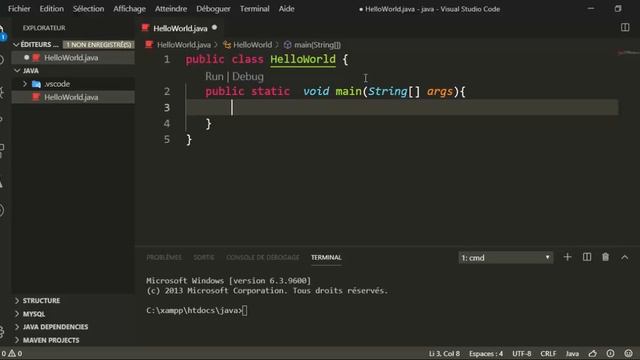Image resolution: width=640 pixels, height=360 pixels.
Task: Open the Terminal menu in menu bar
Action: 254,9
